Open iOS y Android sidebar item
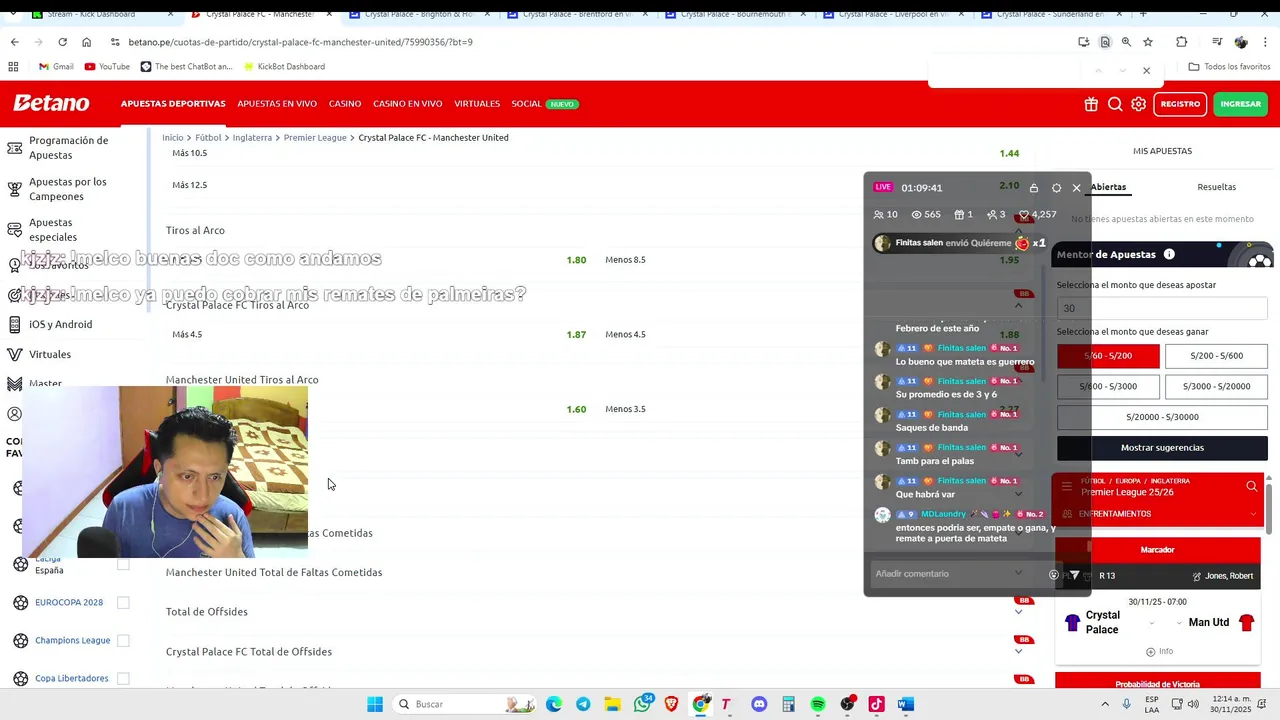 tap(60, 324)
